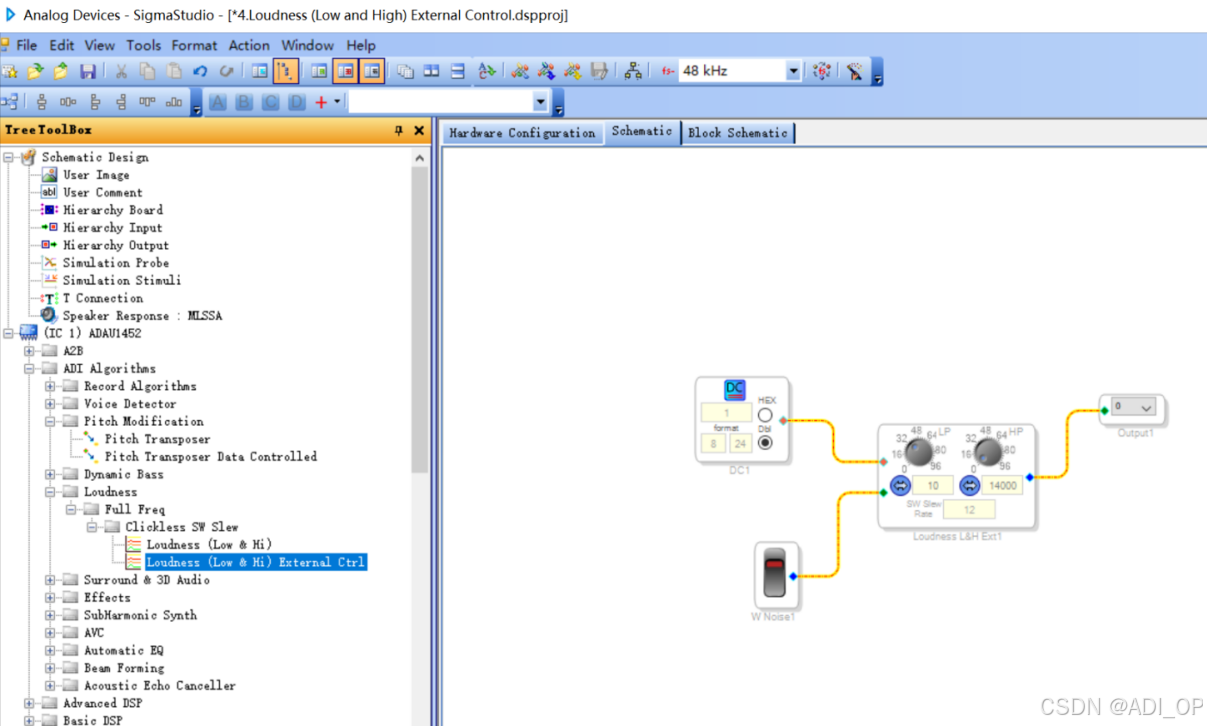Select the HEX radio button on DC1
Screen dimensions: 1207x726
coord(765,415)
